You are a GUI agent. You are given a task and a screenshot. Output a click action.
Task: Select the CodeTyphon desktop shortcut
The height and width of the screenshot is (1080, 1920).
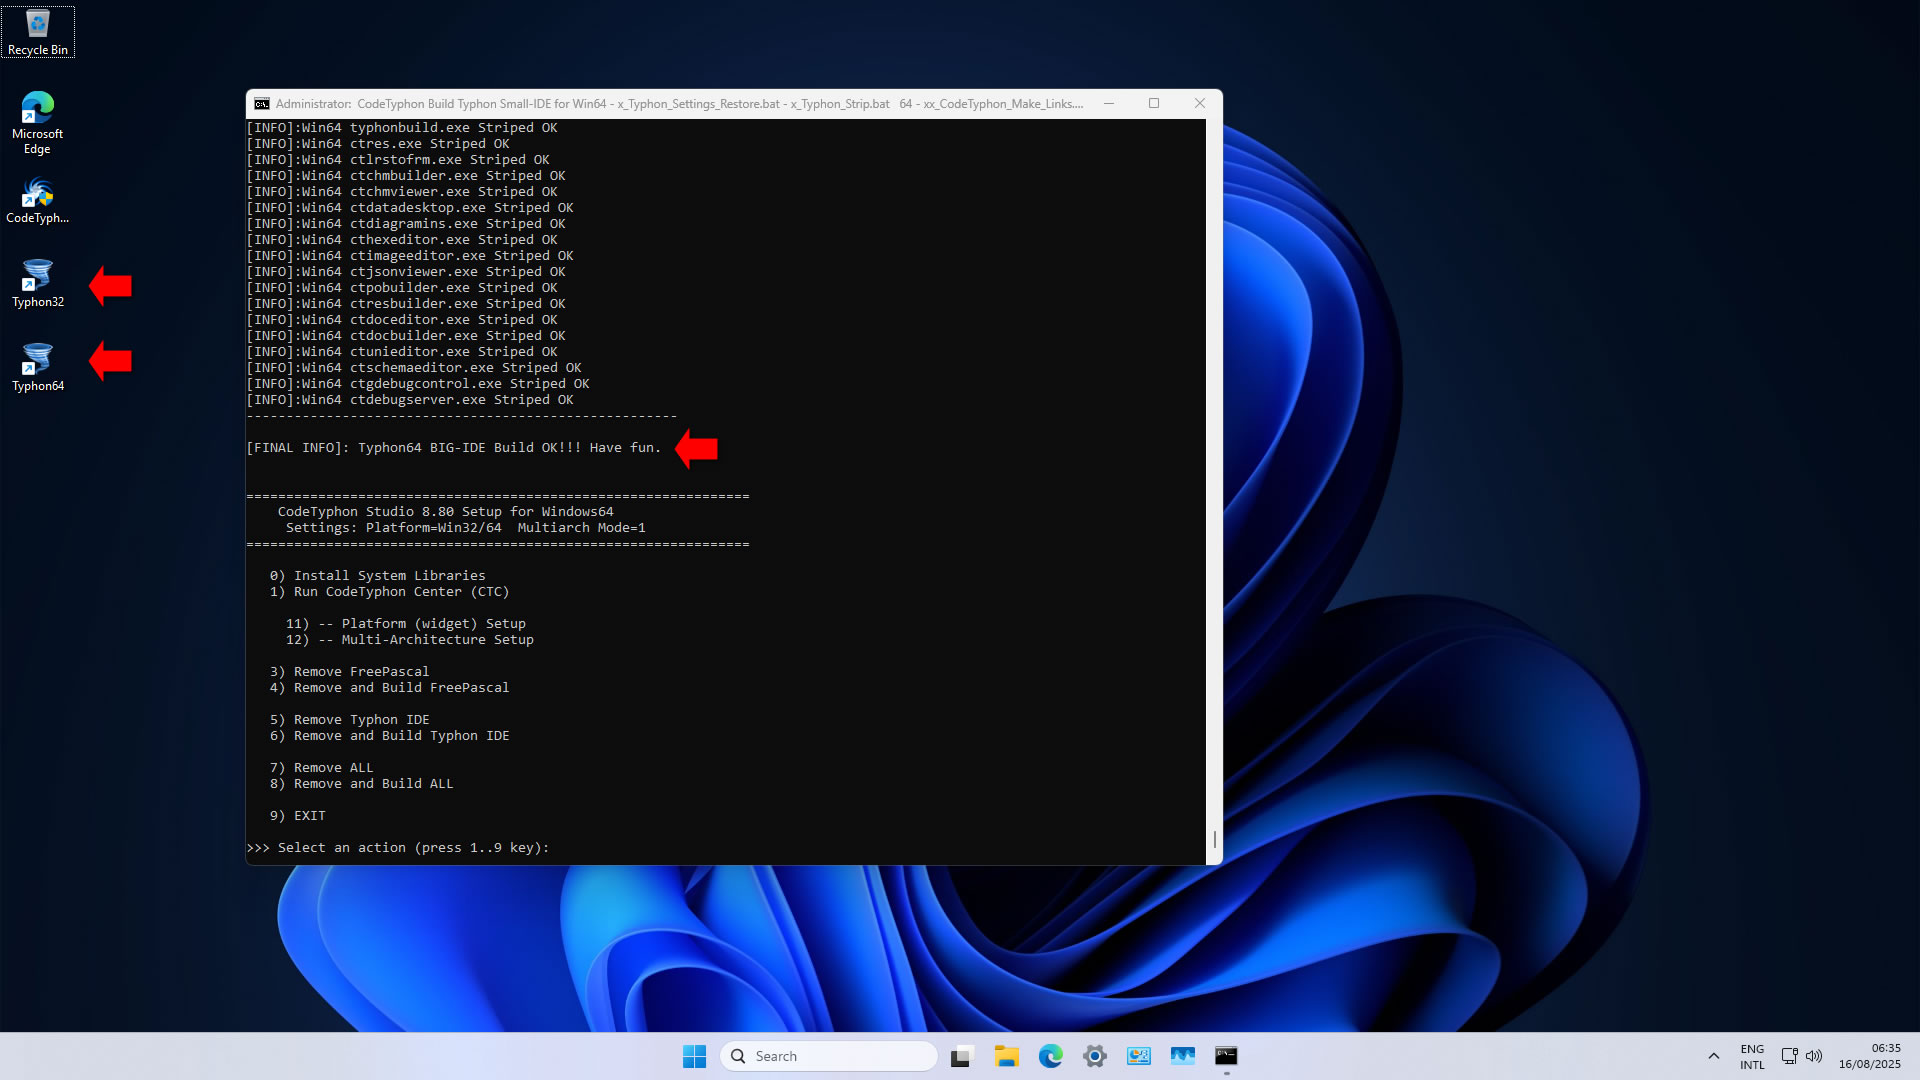pyautogui.click(x=38, y=200)
